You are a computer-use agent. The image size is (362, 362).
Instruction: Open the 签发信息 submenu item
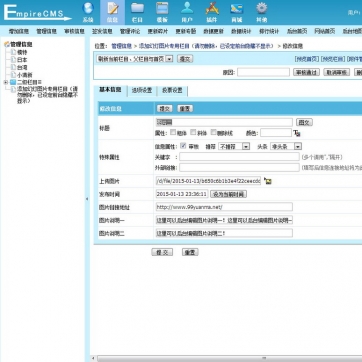(x=102, y=31)
